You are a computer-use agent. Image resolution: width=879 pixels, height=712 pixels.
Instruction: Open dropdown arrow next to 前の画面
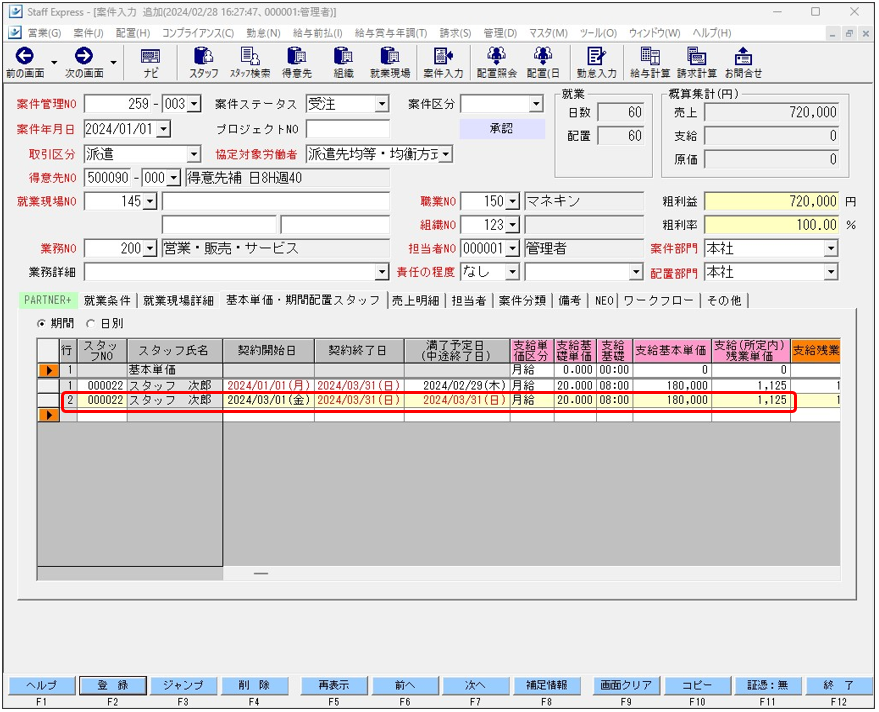point(54,62)
